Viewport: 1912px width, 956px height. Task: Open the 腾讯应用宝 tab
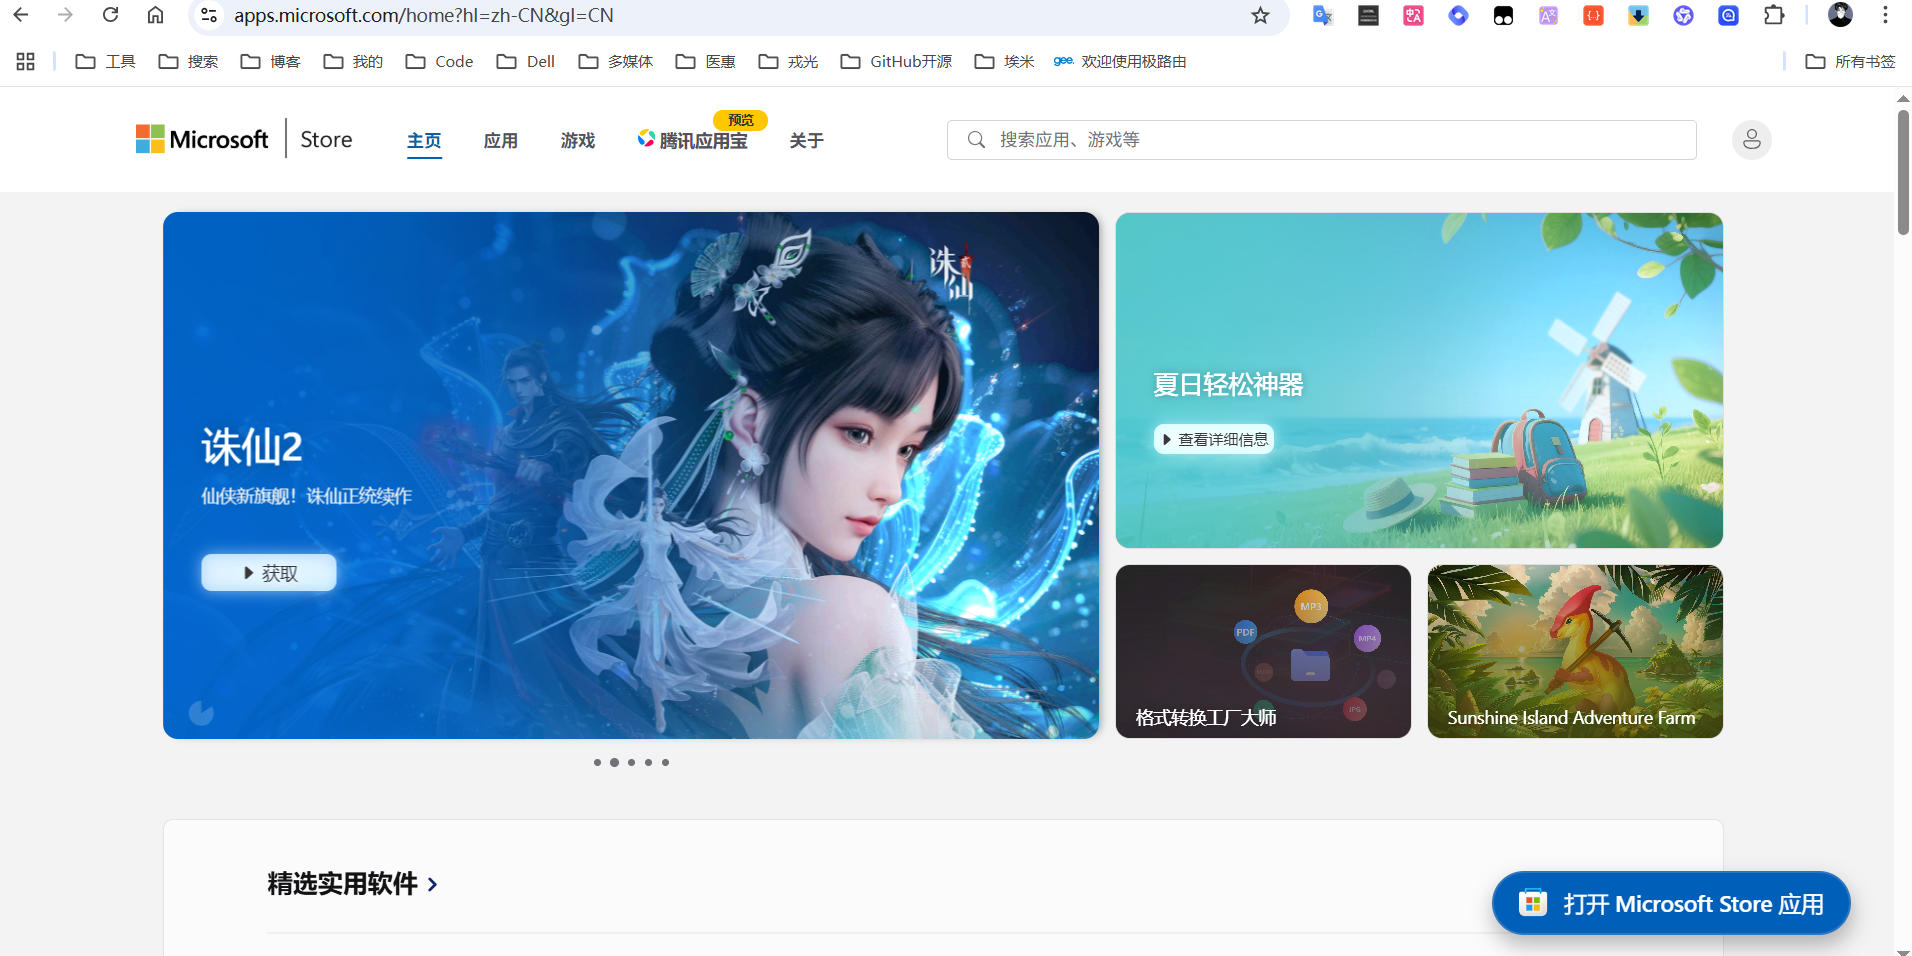(693, 140)
